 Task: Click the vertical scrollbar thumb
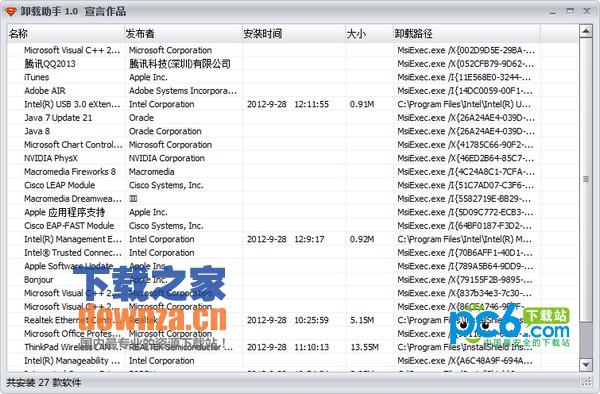point(585,179)
